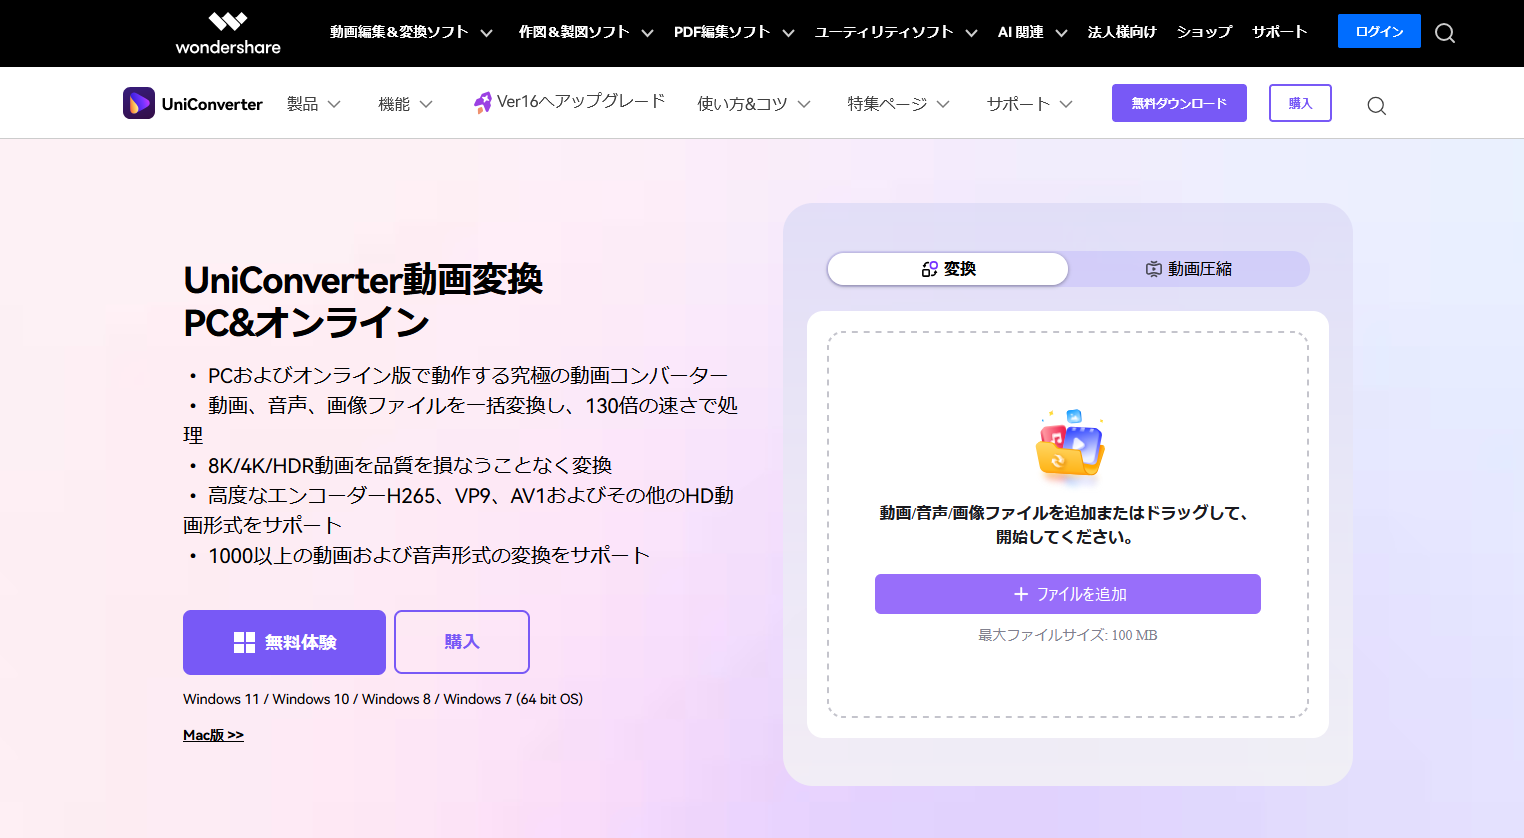This screenshot has height=838, width=1524.
Task: Expand 特集ページ dropdown chevron
Action: tap(943, 104)
